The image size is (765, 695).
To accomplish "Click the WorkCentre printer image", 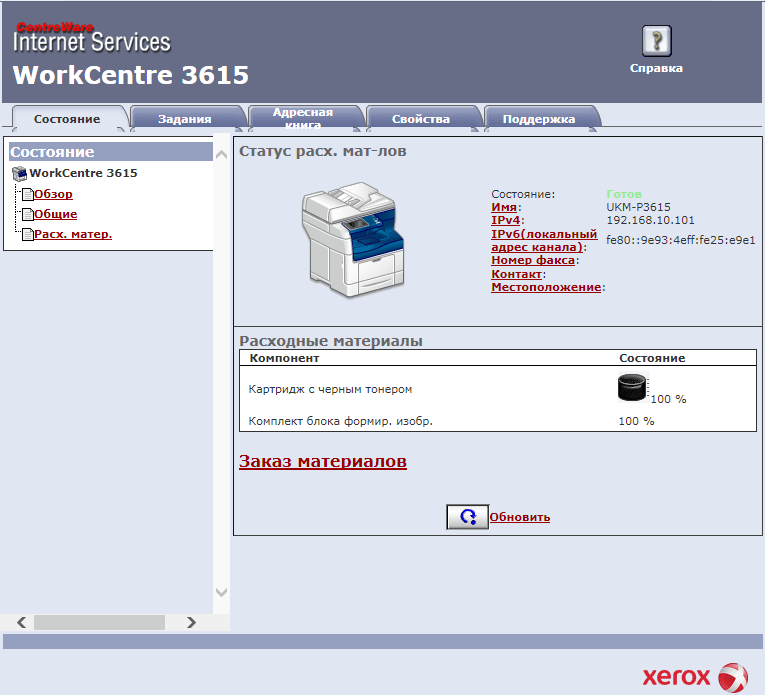I will (353, 239).
